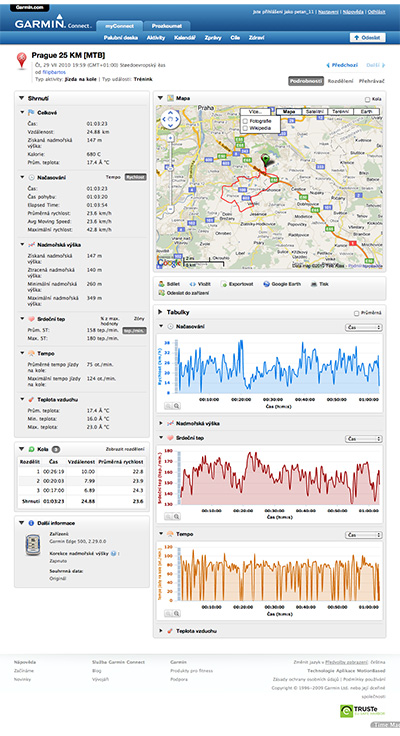Expand the Tabulky section
This screenshot has height=736, width=400.
[x=160, y=312]
